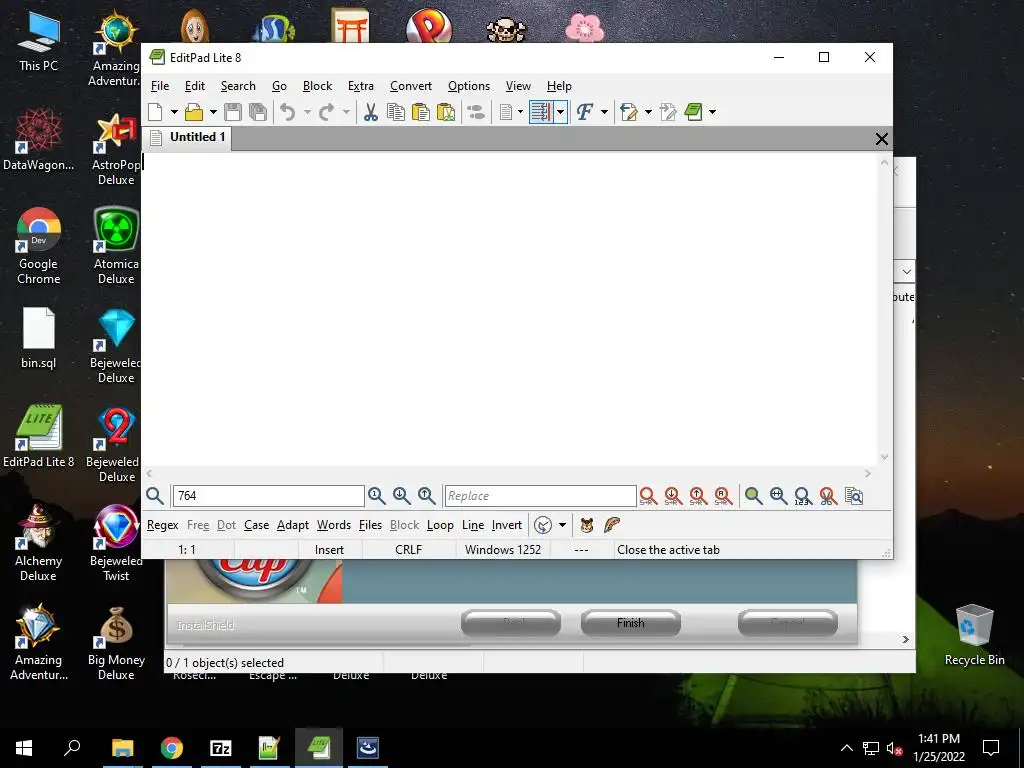
Task: Select the Untitled 1 tab
Action: 187,137
